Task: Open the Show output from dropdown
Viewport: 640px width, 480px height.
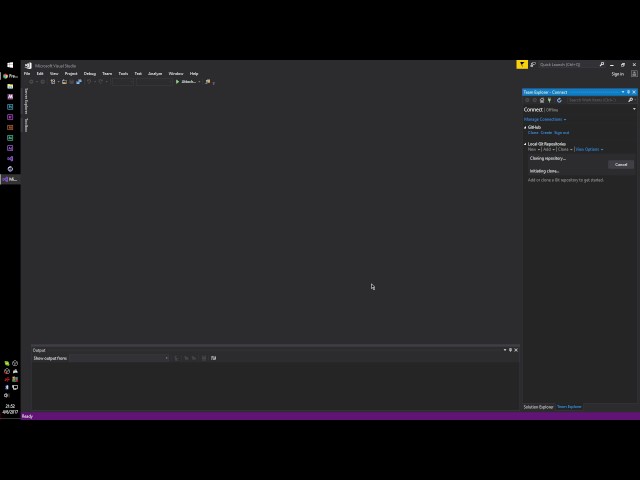Action: point(119,358)
